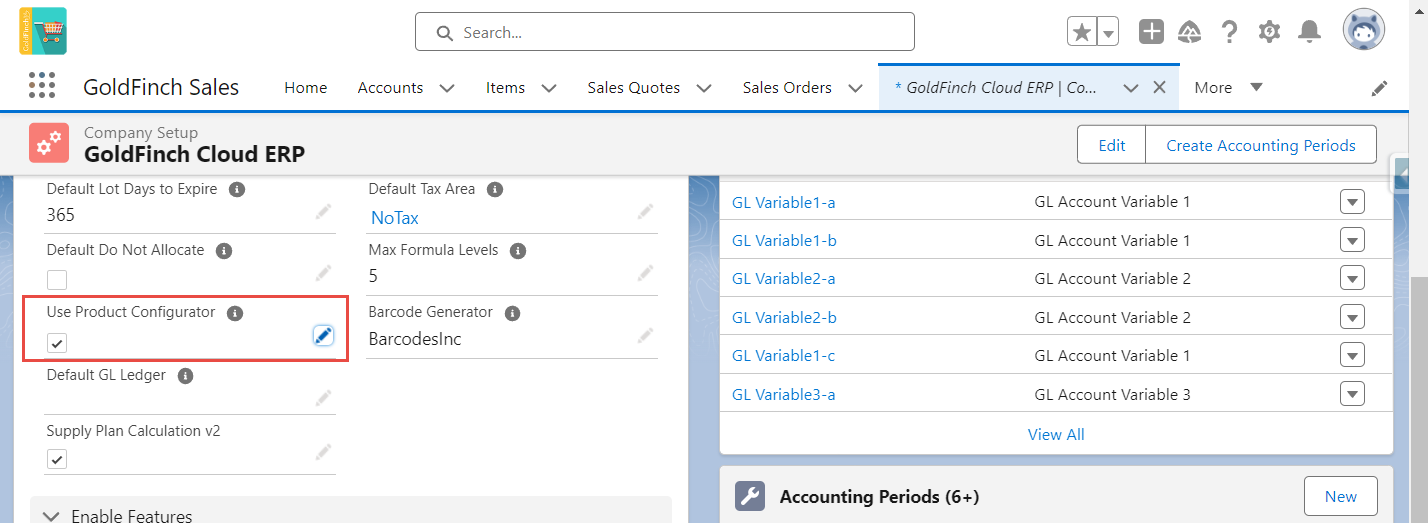The height and width of the screenshot is (523, 1428).
Task: Open Global Actions plus icon
Action: click(1152, 32)
